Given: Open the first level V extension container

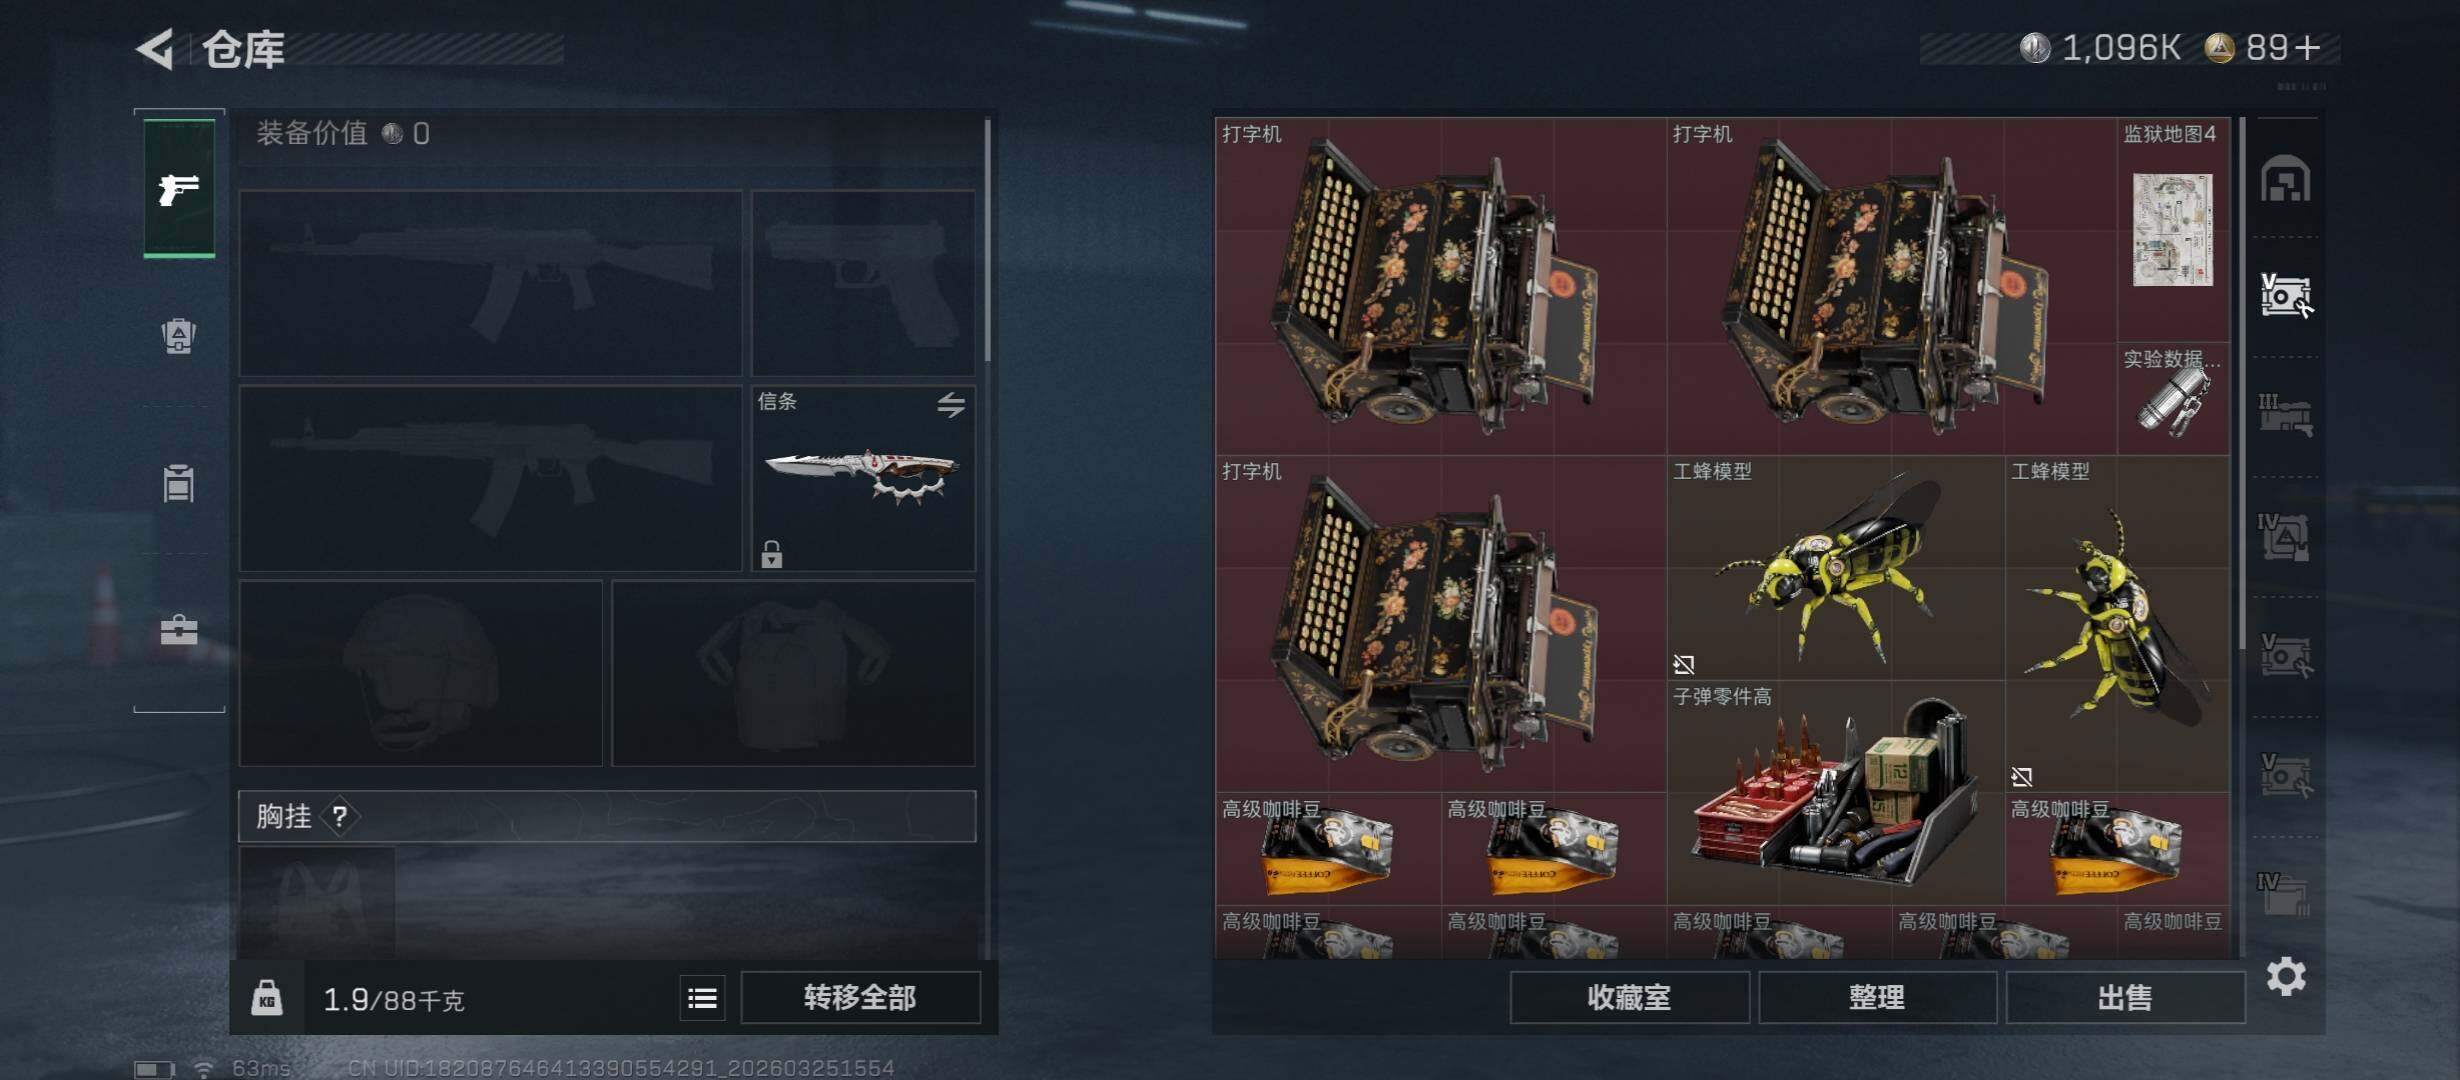Looking at the screenshot, I should tap(2286, 296).
